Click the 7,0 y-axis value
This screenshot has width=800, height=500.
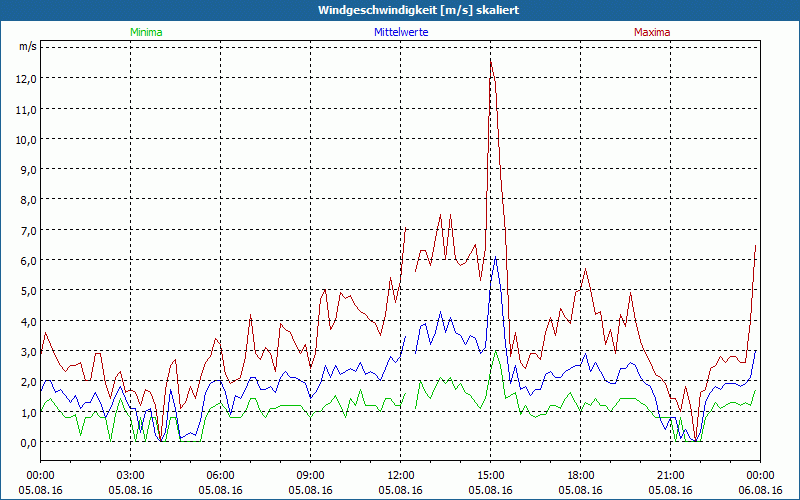click(30, 231)
